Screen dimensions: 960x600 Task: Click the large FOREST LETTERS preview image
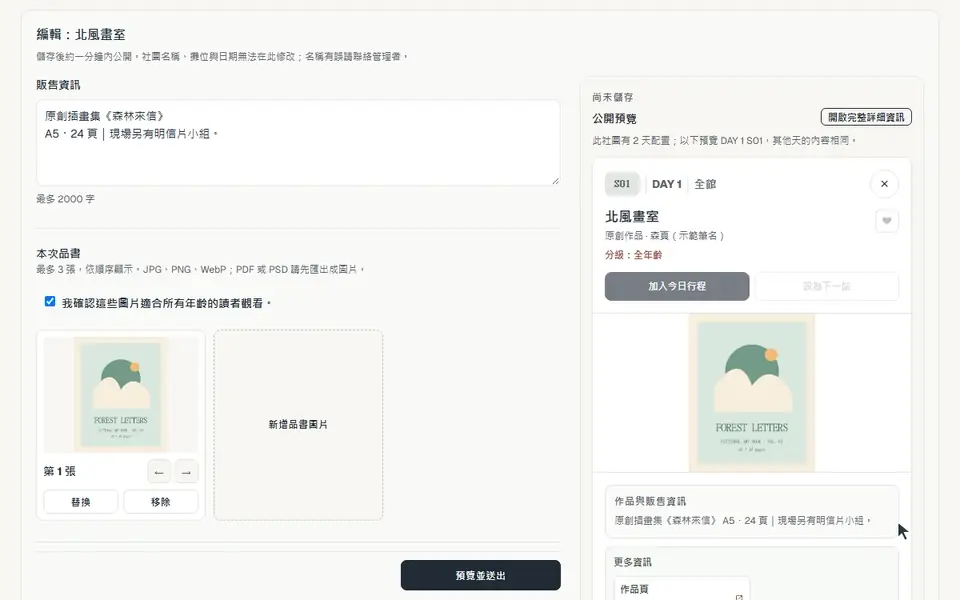(752, 392)
